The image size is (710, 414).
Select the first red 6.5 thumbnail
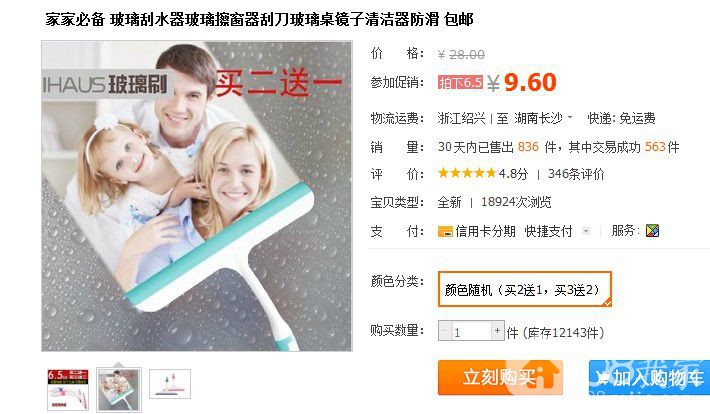[68, 390]
